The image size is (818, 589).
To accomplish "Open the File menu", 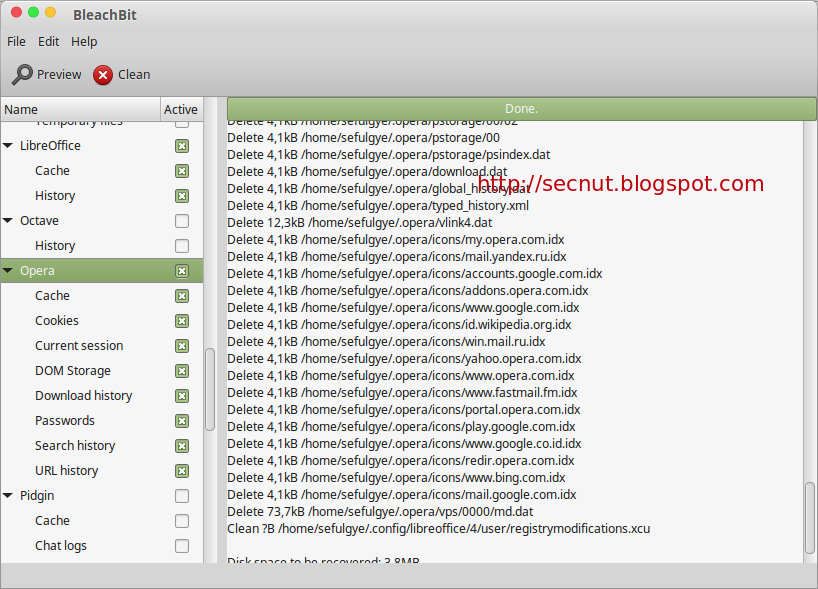I will (x=16, y=42).
